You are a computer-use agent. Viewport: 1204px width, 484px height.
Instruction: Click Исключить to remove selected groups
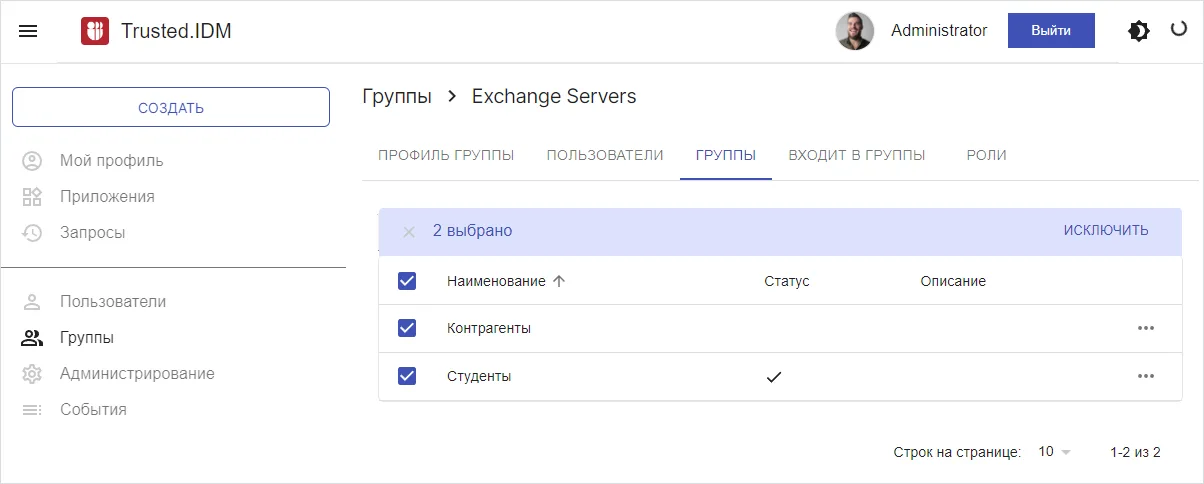pos(1105,231)
